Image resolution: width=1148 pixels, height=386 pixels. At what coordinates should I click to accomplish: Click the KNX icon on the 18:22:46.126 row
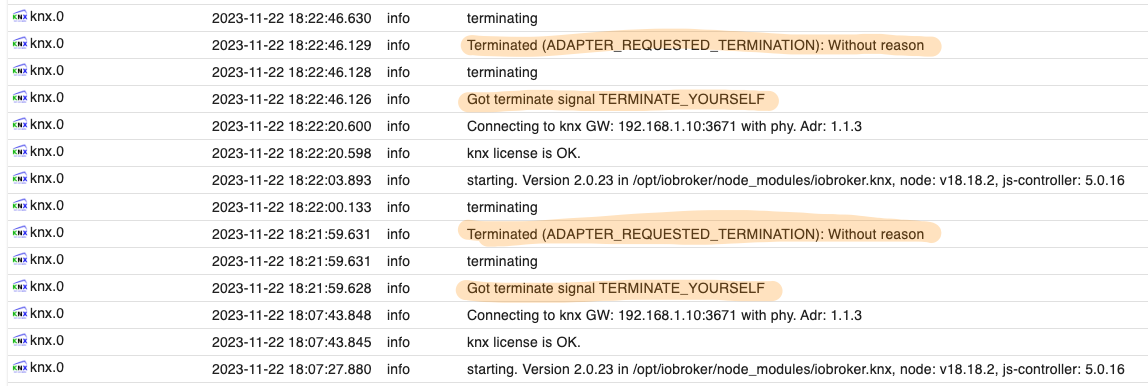coord(20,98)
